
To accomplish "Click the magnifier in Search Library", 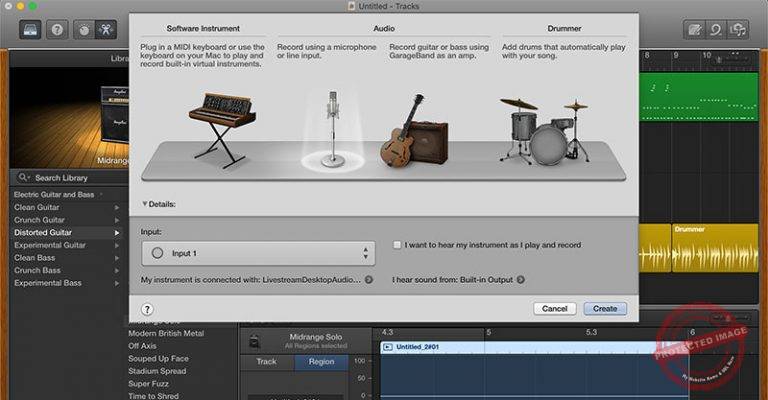I will [24, 177].
